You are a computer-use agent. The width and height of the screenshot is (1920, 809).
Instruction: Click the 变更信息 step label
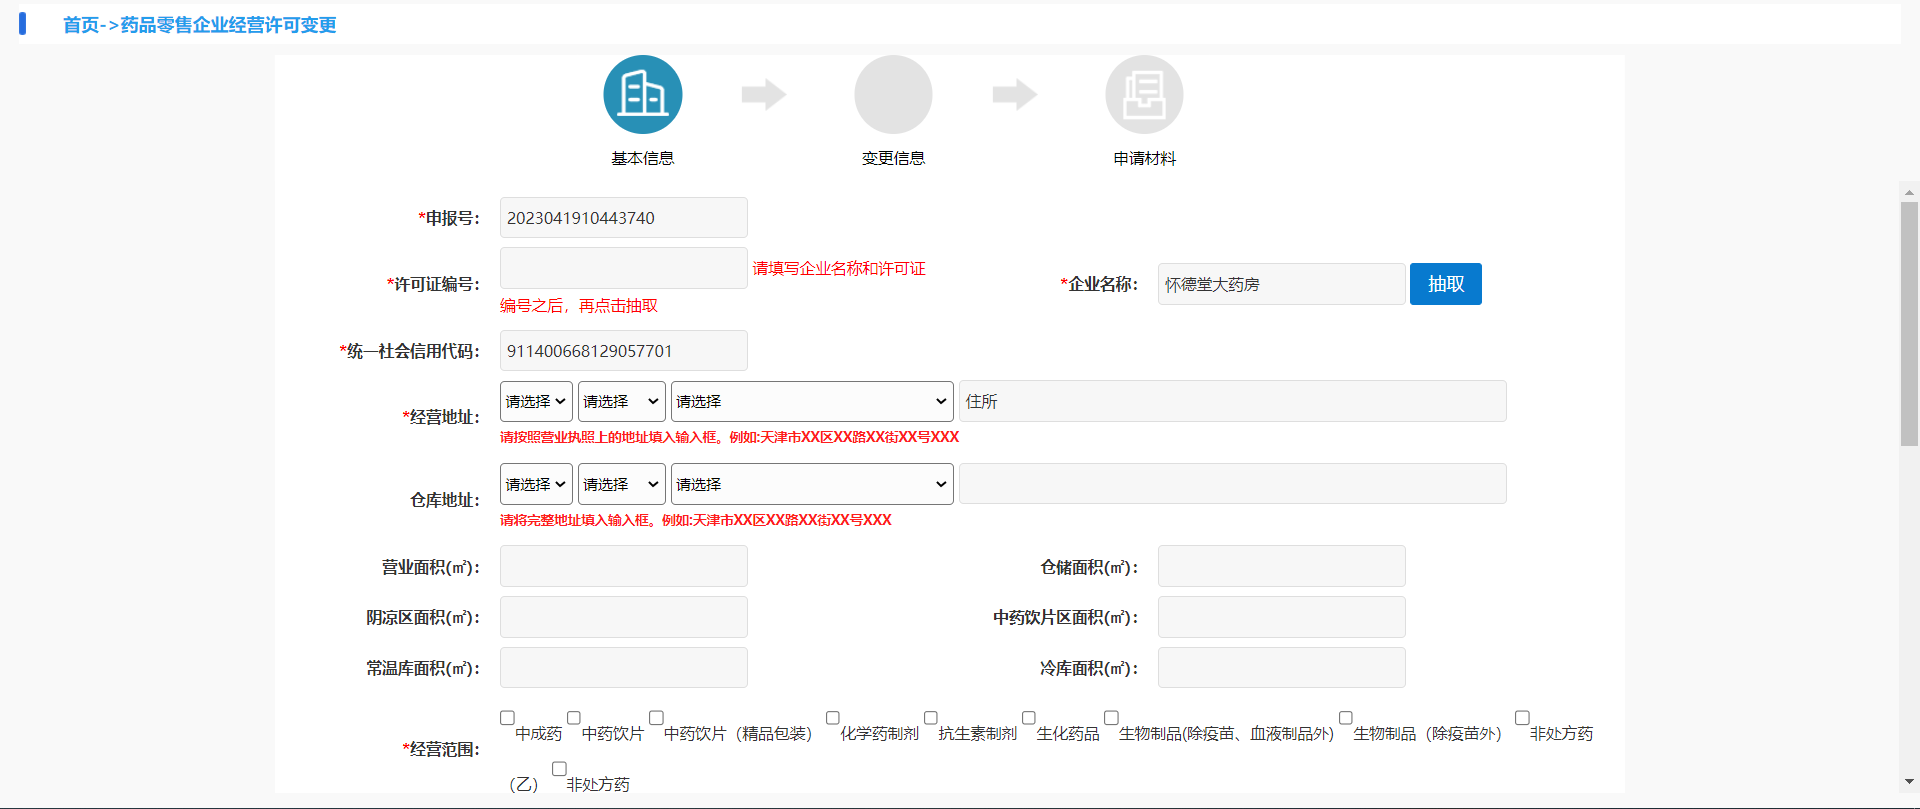pyautogui.click(x=893, y=158)
